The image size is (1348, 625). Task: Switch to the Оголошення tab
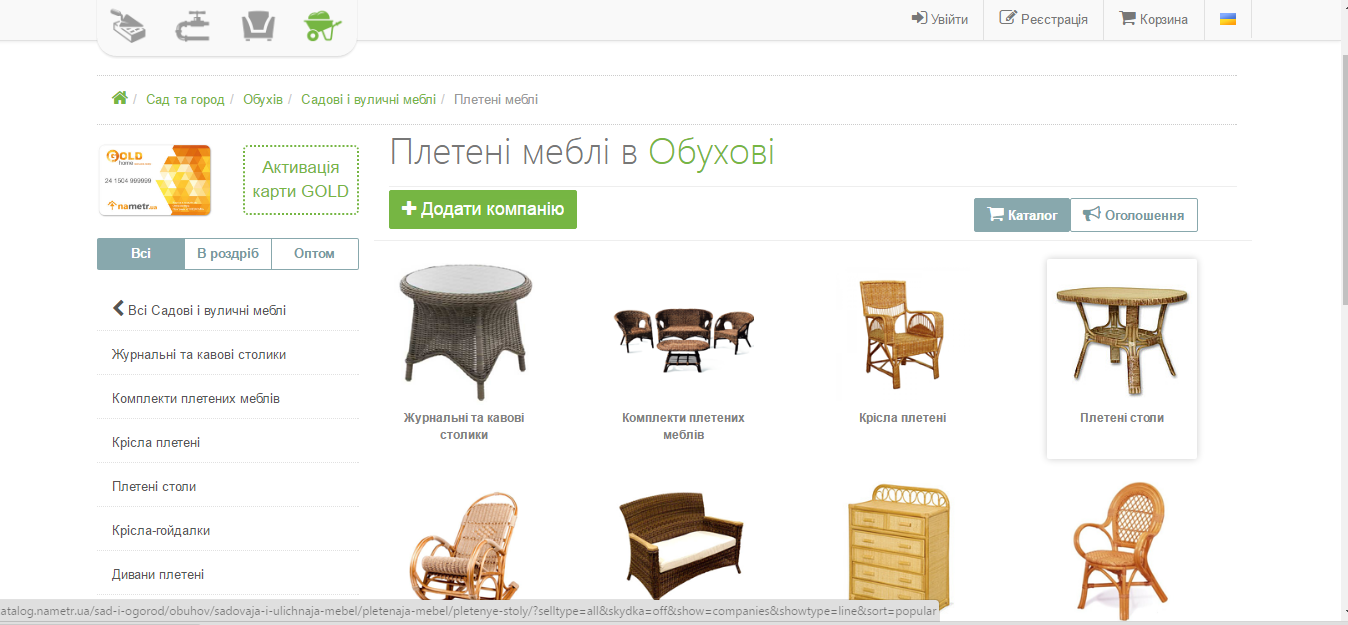1134,215
